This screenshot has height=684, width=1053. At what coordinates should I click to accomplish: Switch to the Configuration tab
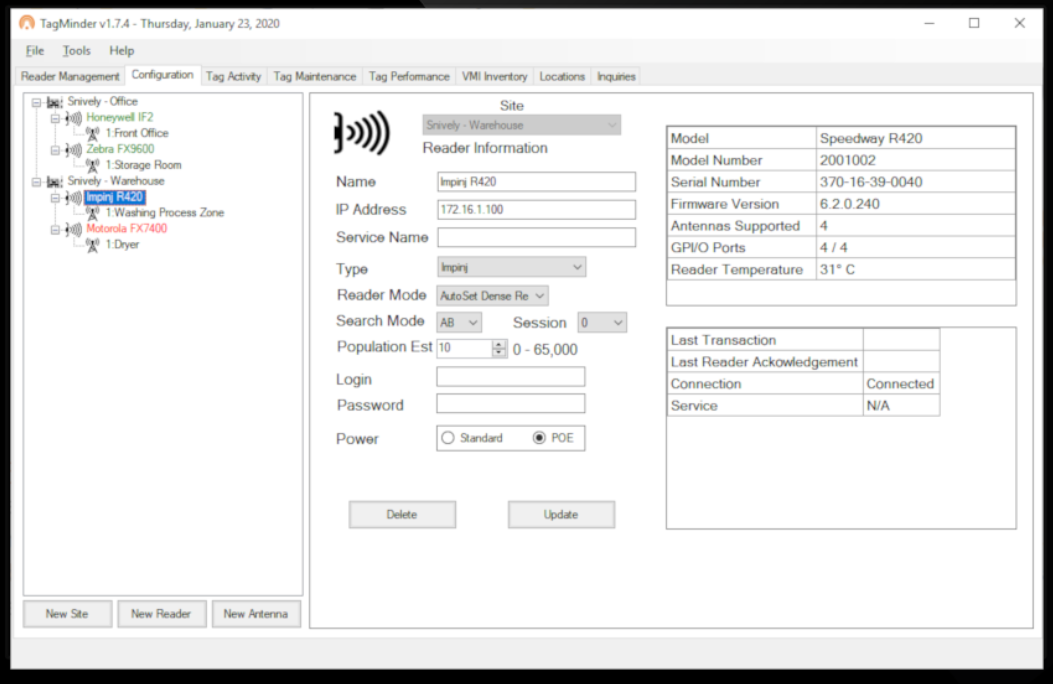click(x=163, y=75)
